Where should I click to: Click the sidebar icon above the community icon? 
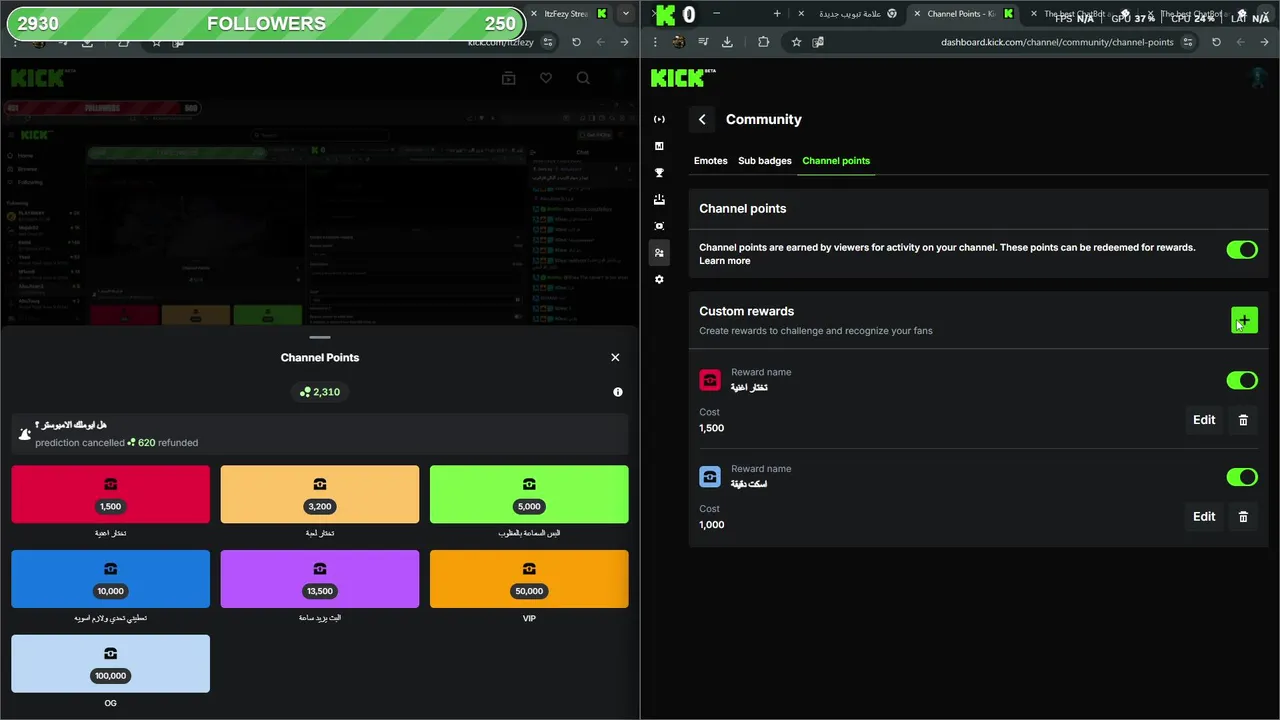point(659,226)
